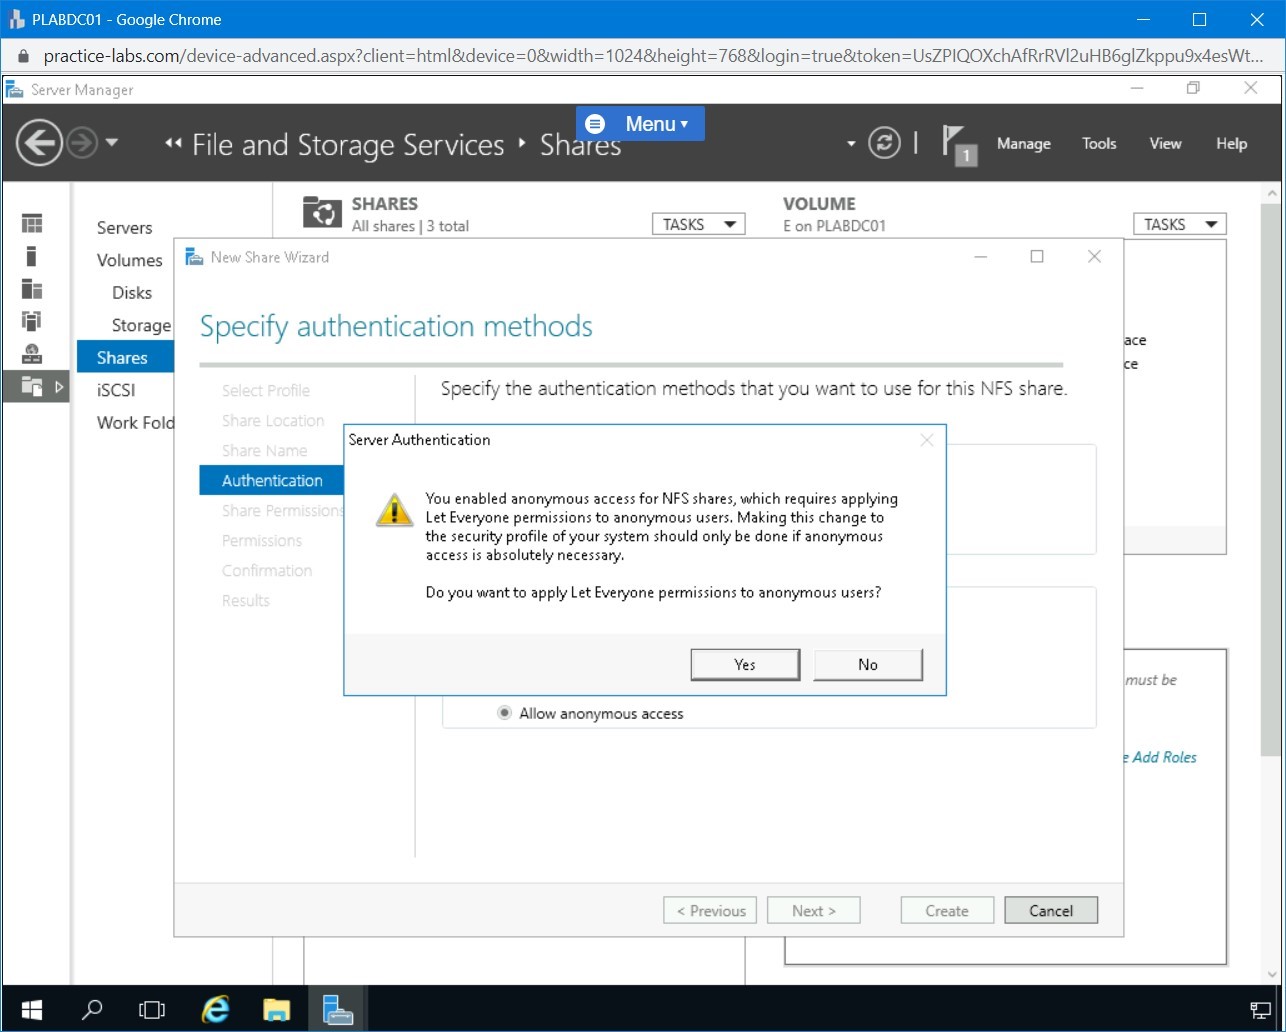Select Work Folders in navigation pane
Screen dimensions: 1286x1032
click(135, 423)
